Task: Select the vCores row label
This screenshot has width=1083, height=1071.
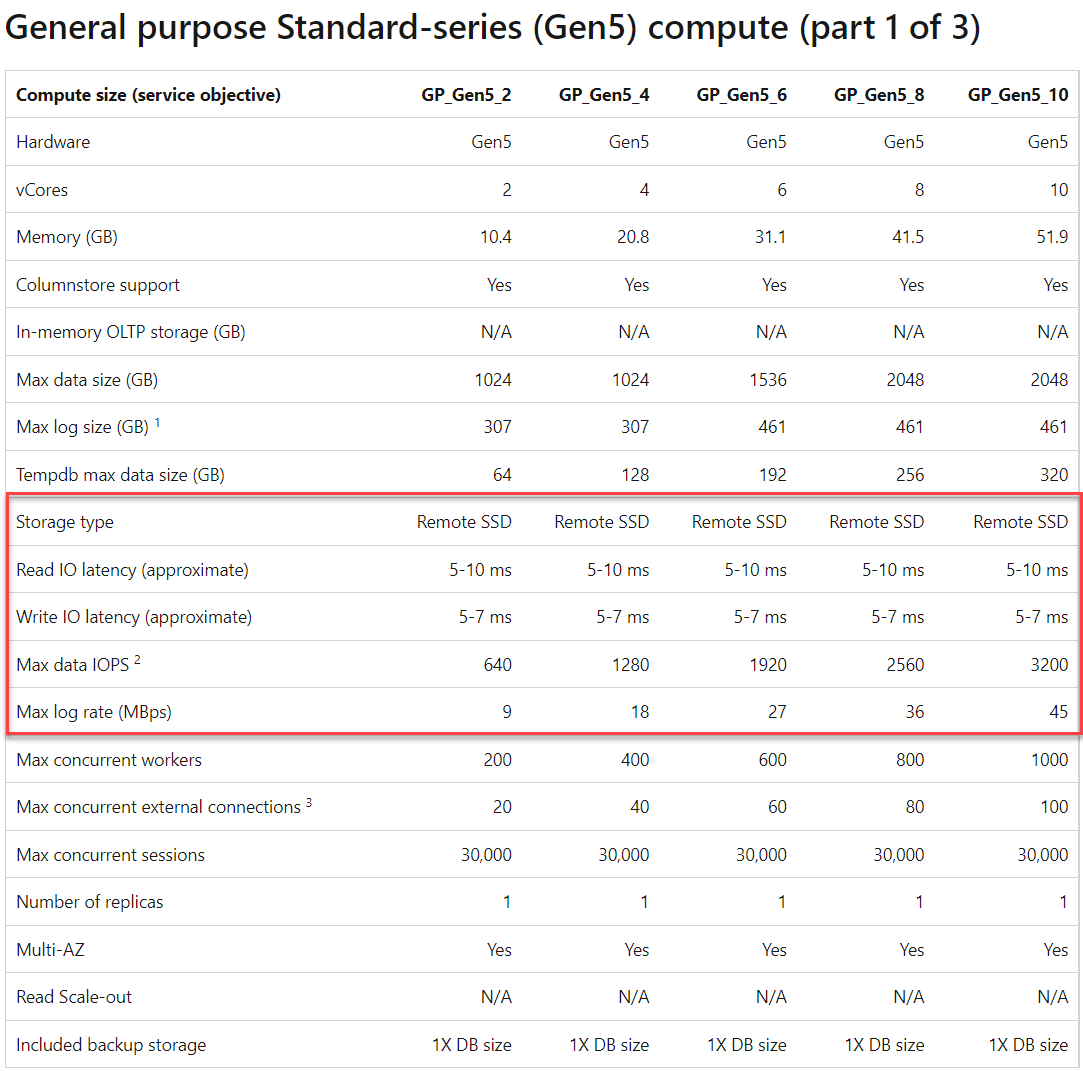Action: (x=42, y=190)
